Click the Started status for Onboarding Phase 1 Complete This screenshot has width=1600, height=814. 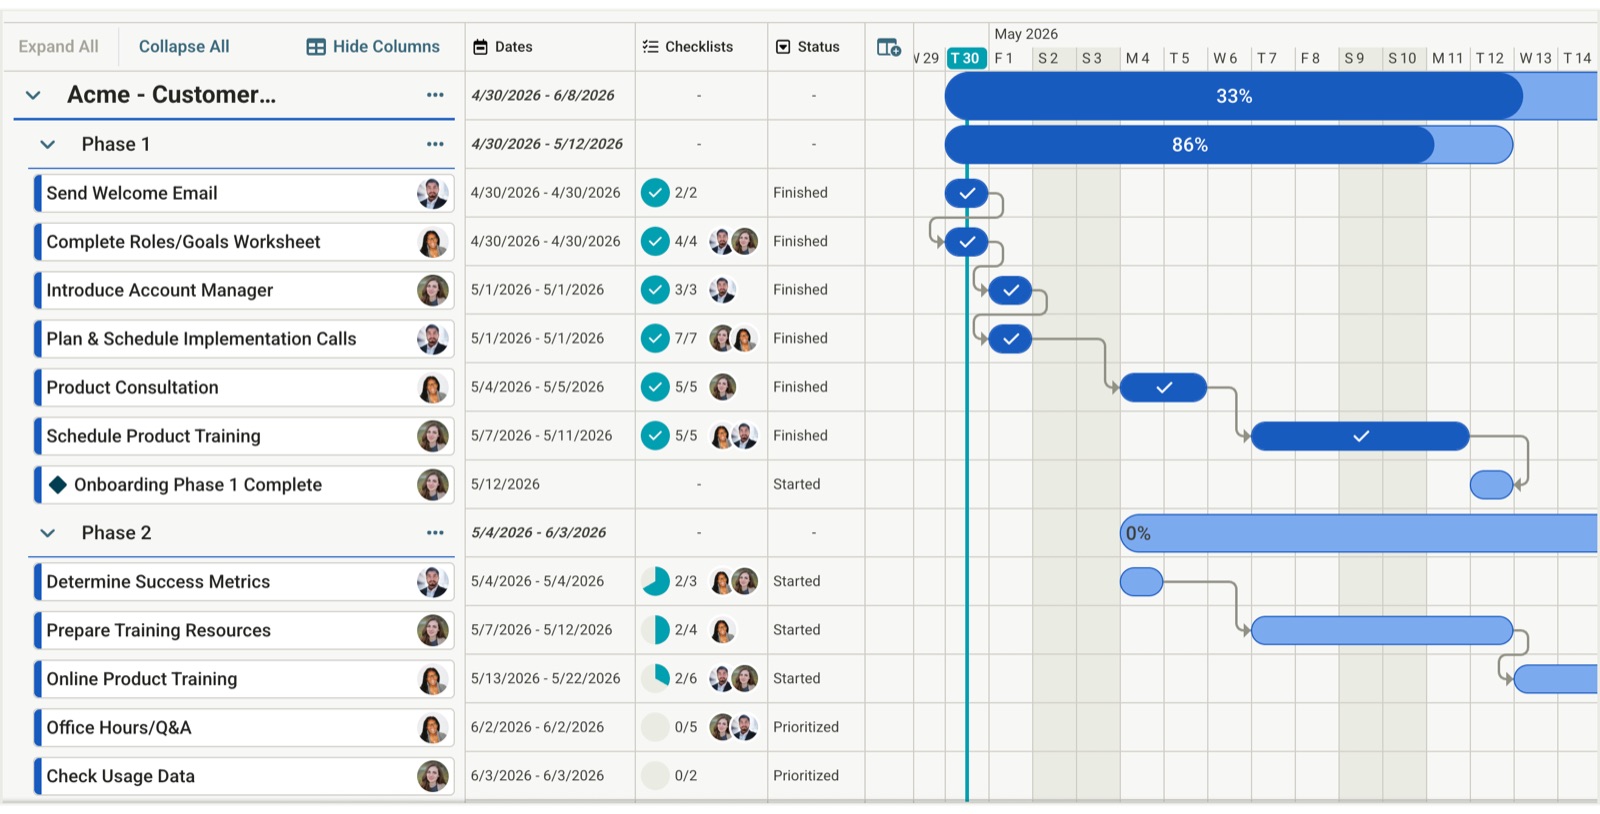point(797,484)
